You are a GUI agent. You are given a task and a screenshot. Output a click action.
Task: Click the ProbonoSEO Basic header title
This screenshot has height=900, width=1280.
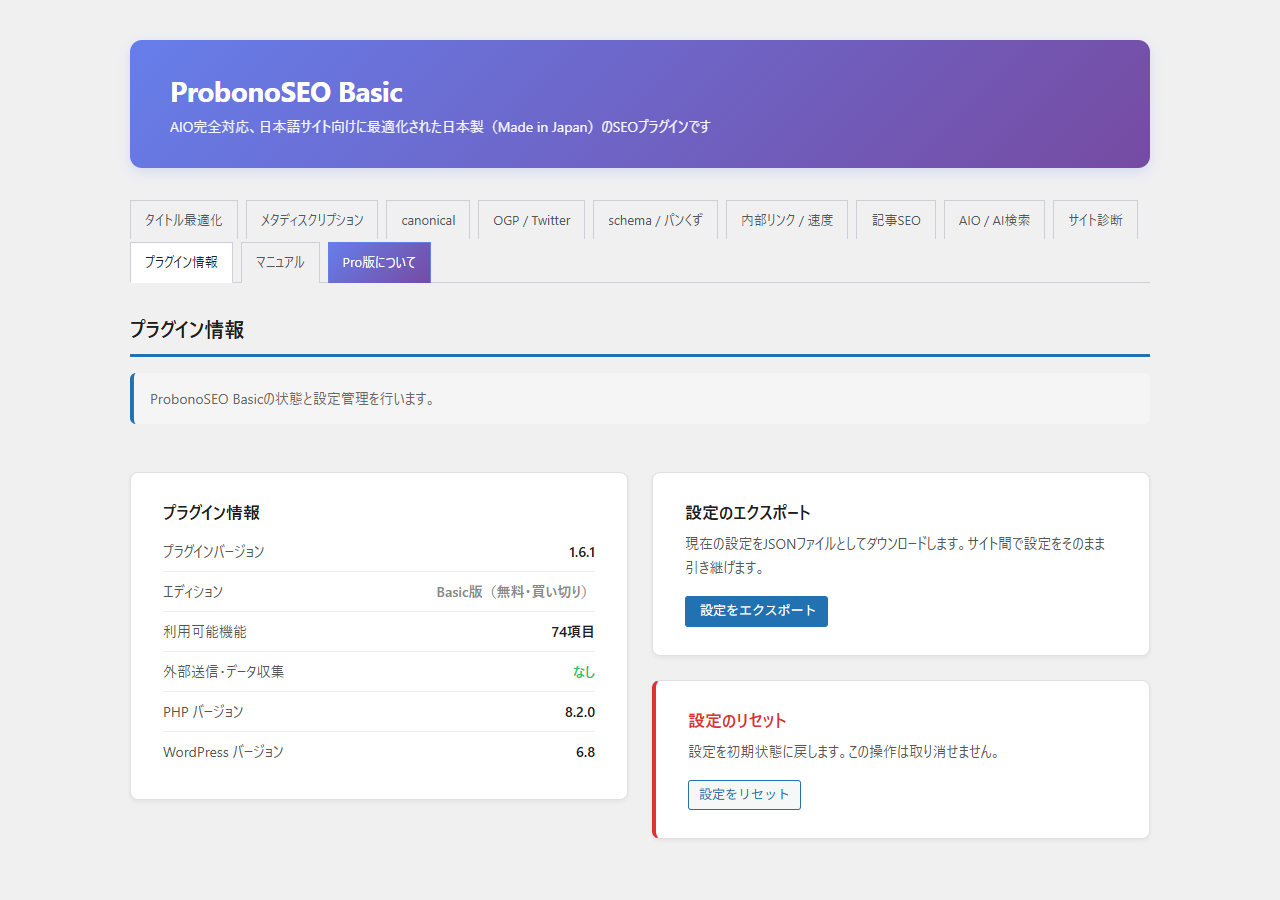coord(286,92)
